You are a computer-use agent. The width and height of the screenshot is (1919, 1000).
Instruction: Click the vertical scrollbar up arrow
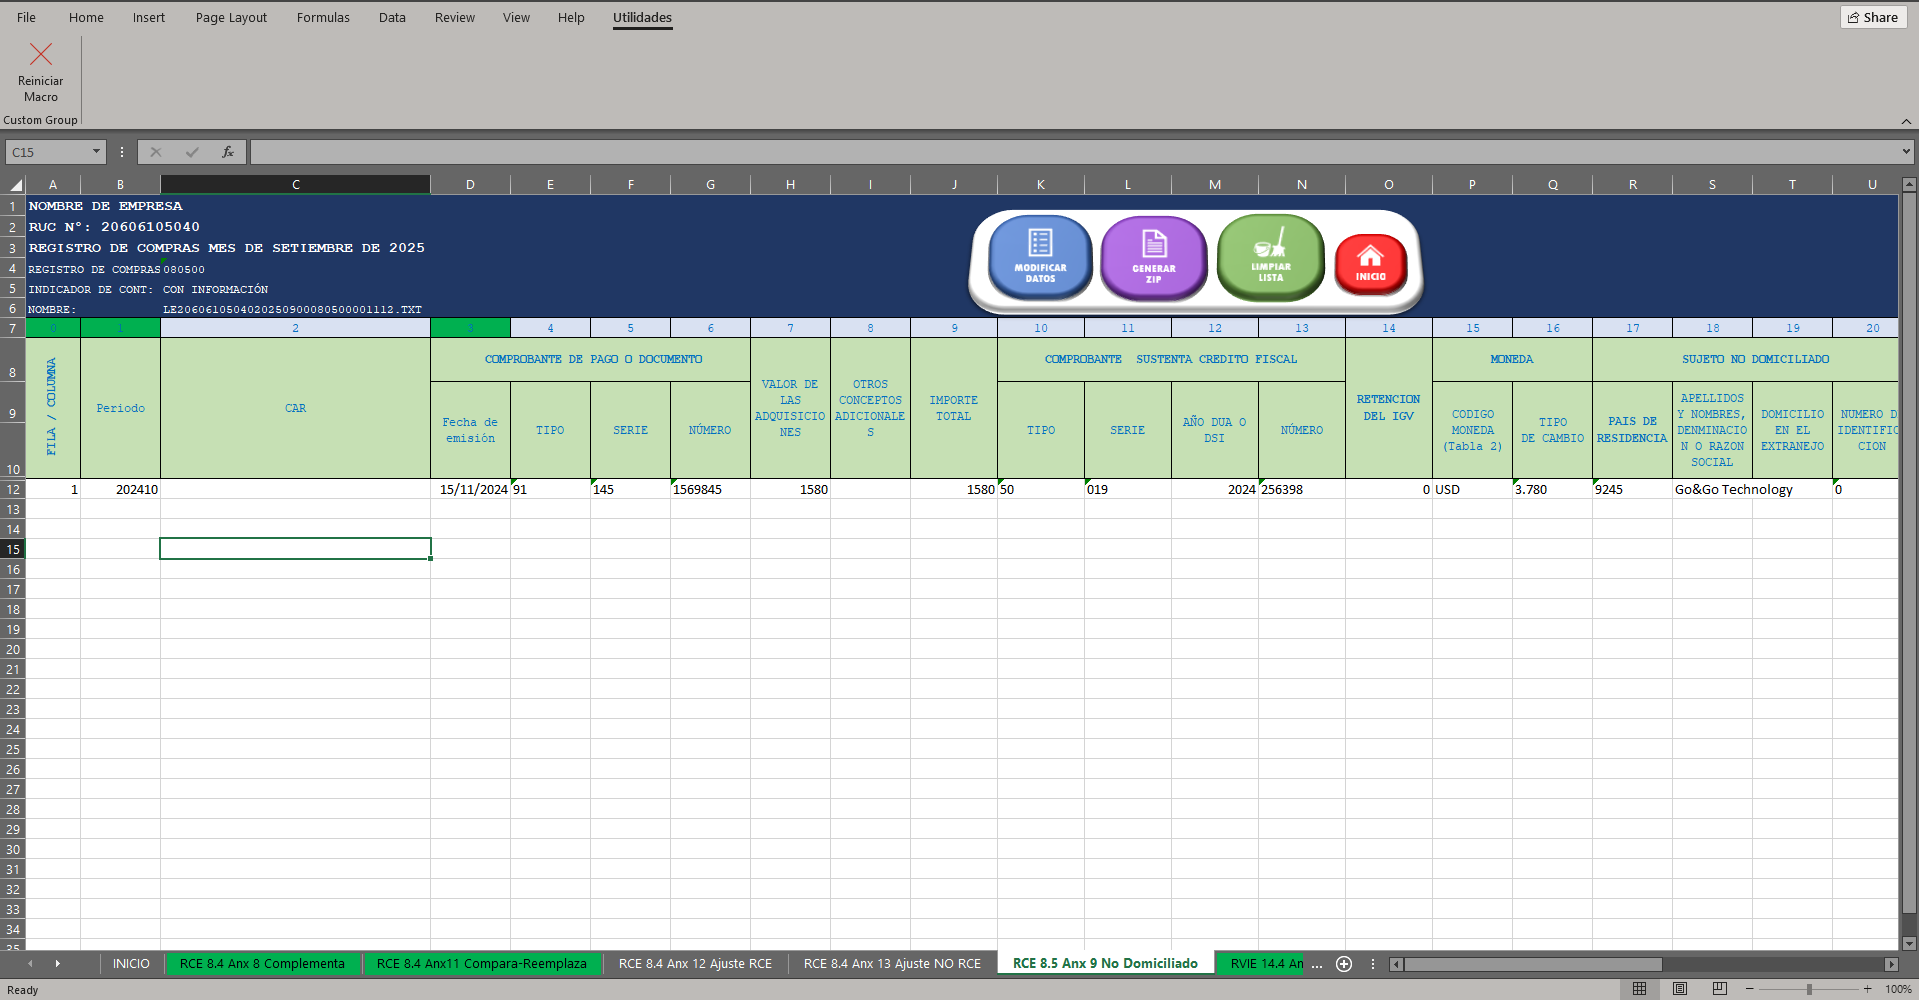pos(1909,185)
